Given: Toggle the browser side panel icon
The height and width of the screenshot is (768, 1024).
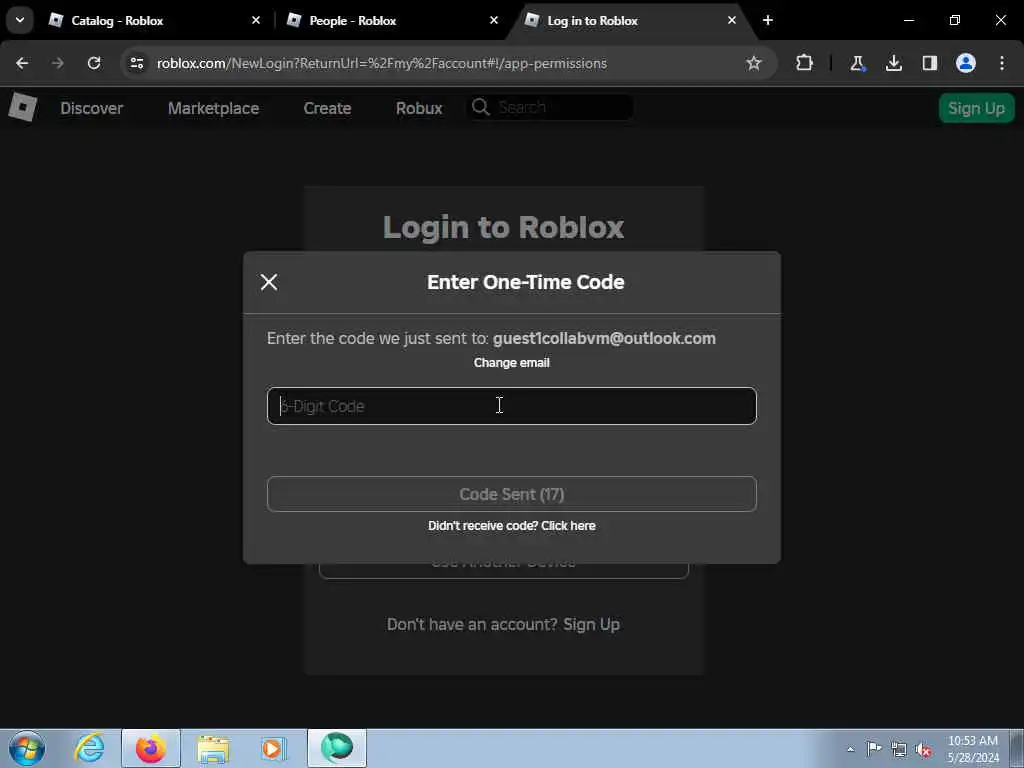Looking at the screenshot, I should (x=929, y=63).
